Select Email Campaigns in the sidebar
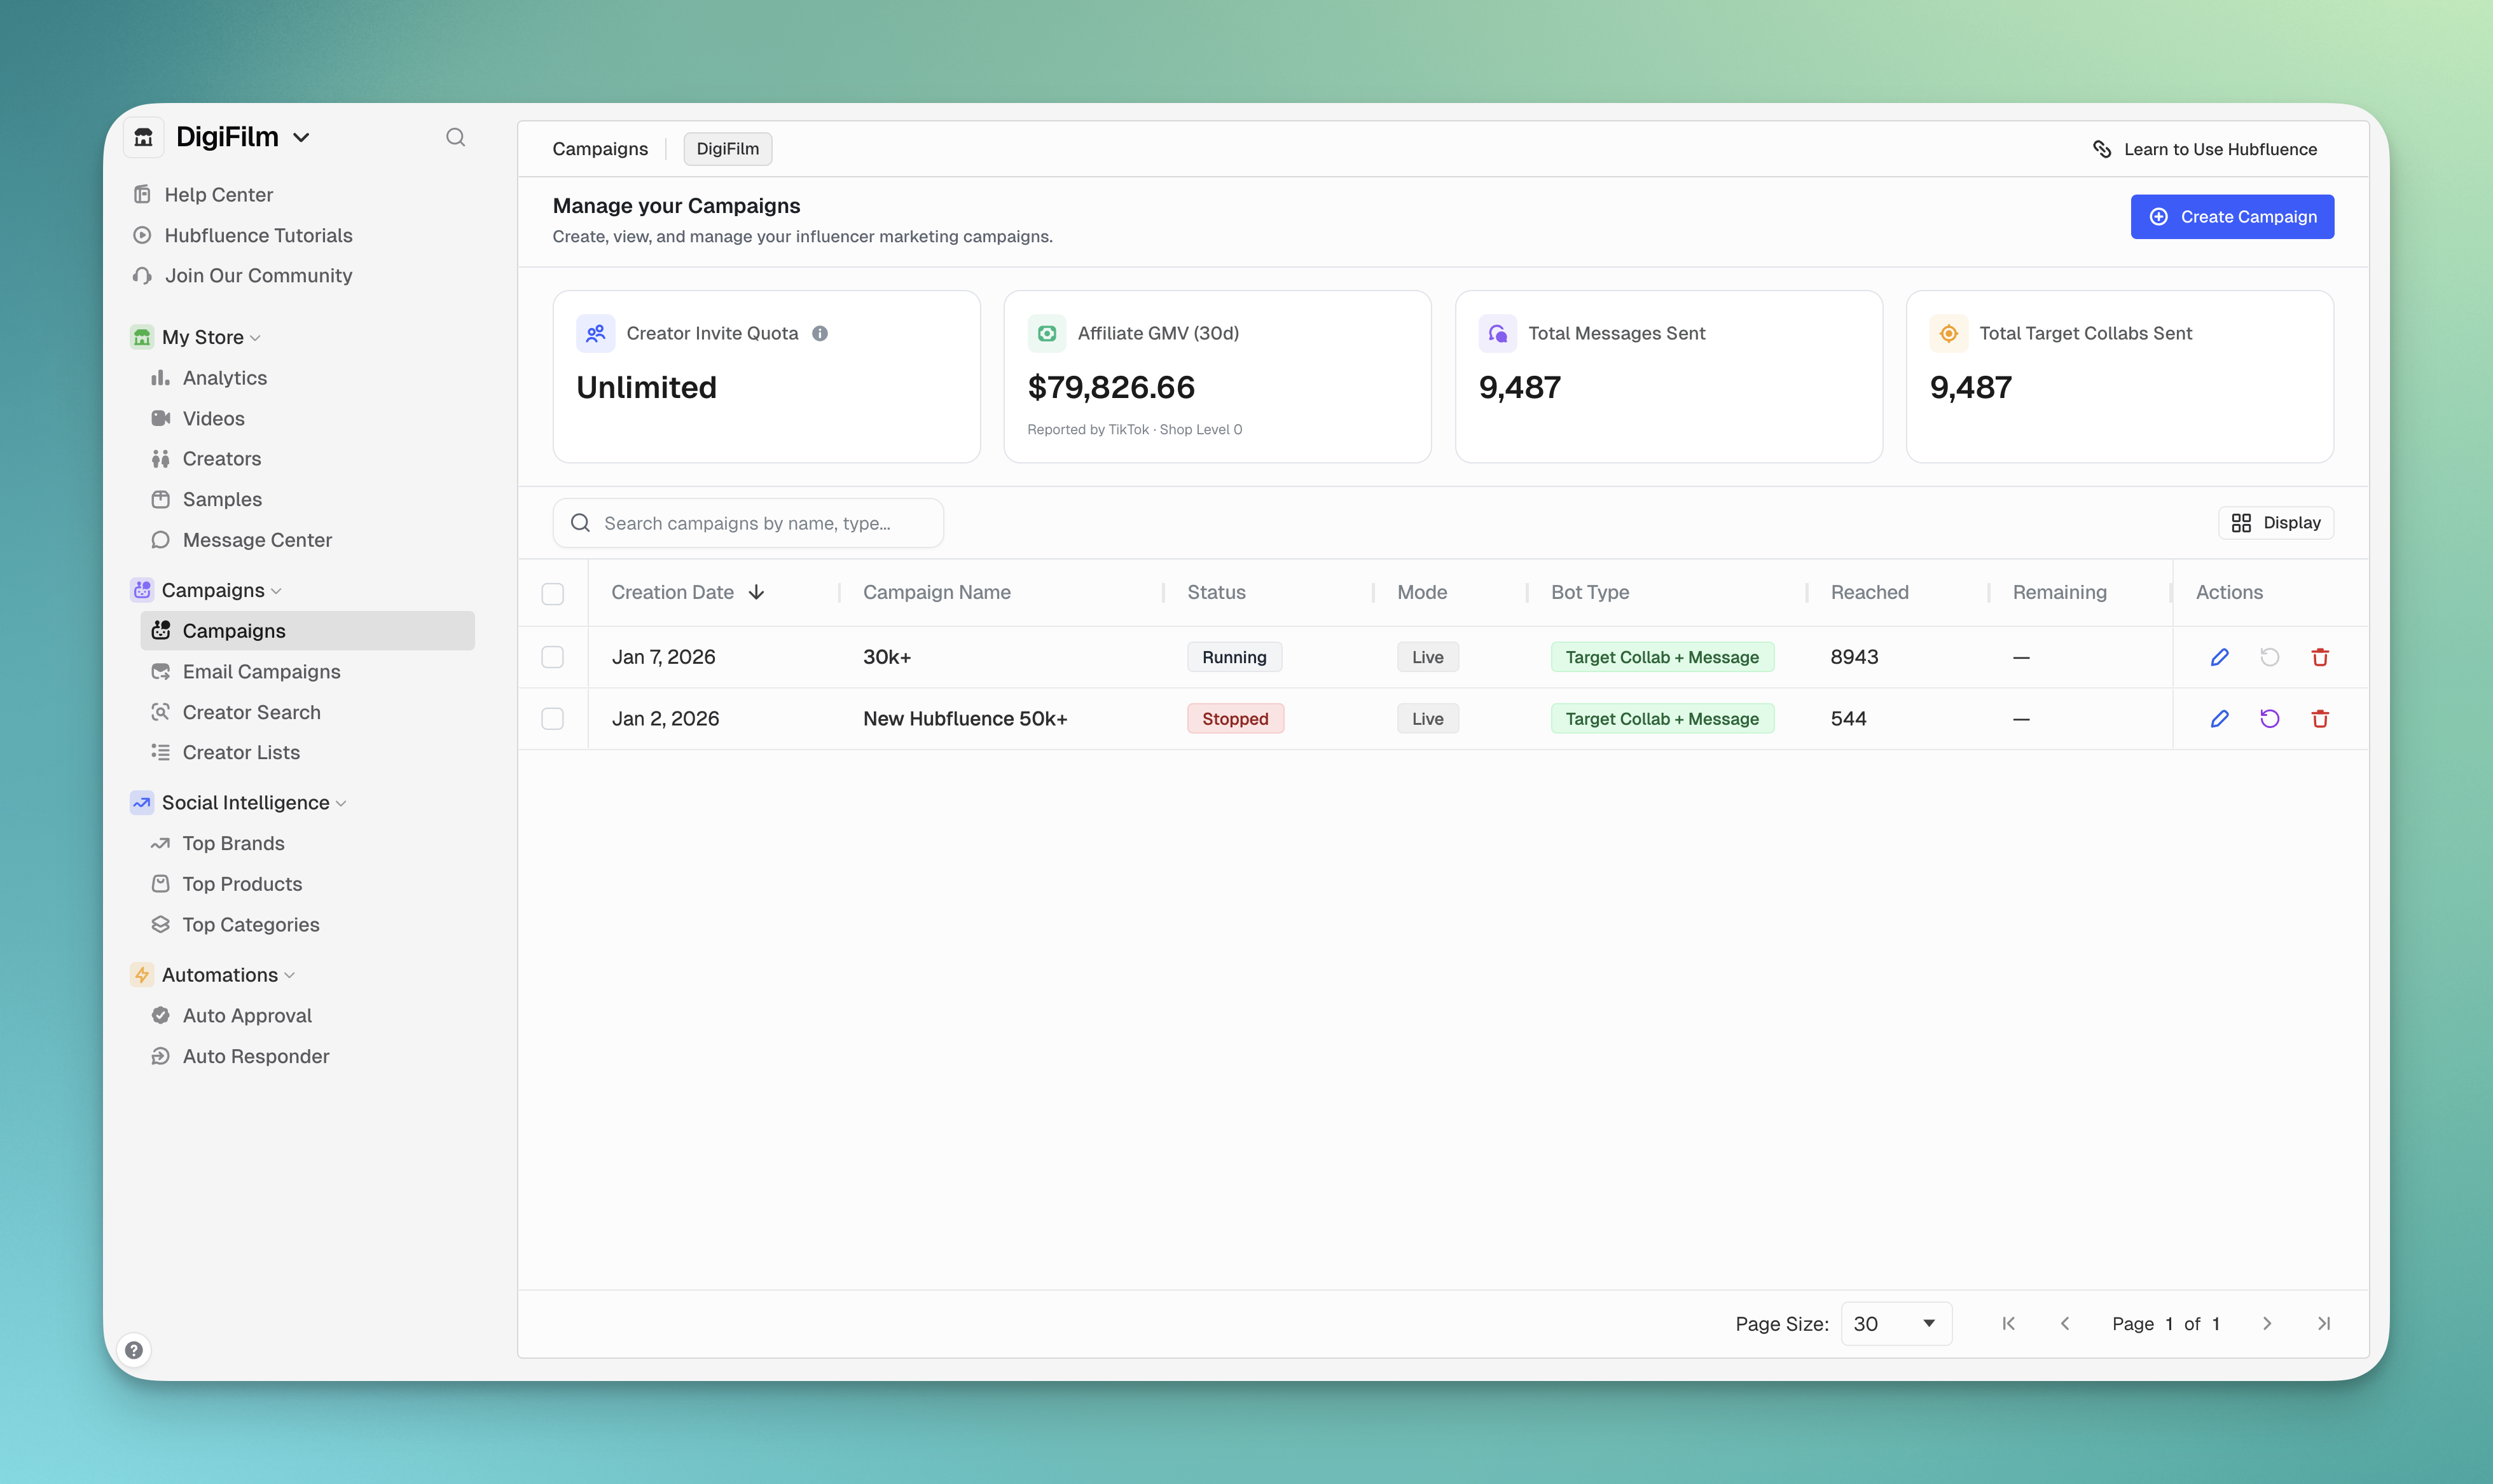The image size is (2493, 1484). coord(261,671)
